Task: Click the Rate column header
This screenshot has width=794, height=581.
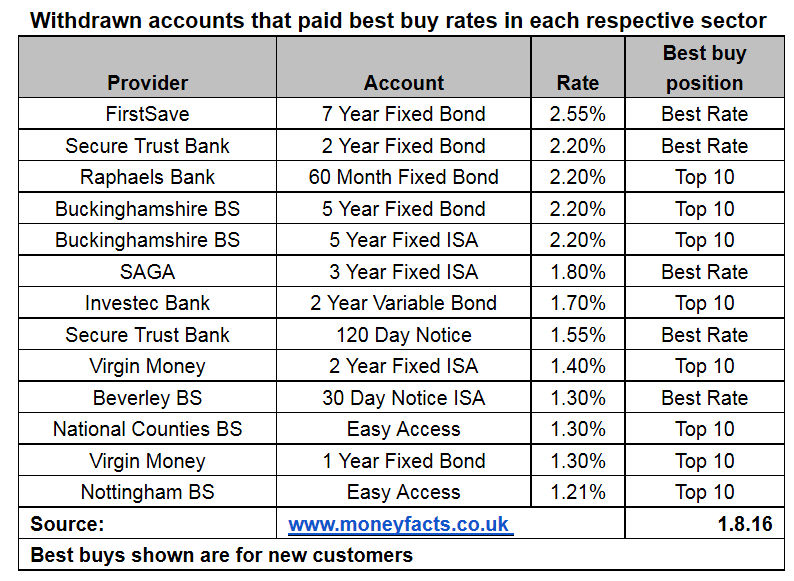Action: click(577, 83)
